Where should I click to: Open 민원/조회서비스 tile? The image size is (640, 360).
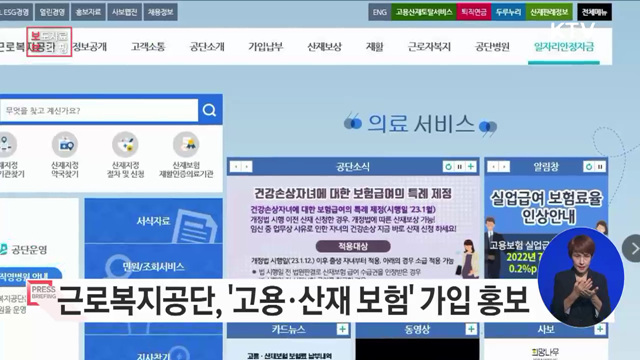(x=153, y=266)
